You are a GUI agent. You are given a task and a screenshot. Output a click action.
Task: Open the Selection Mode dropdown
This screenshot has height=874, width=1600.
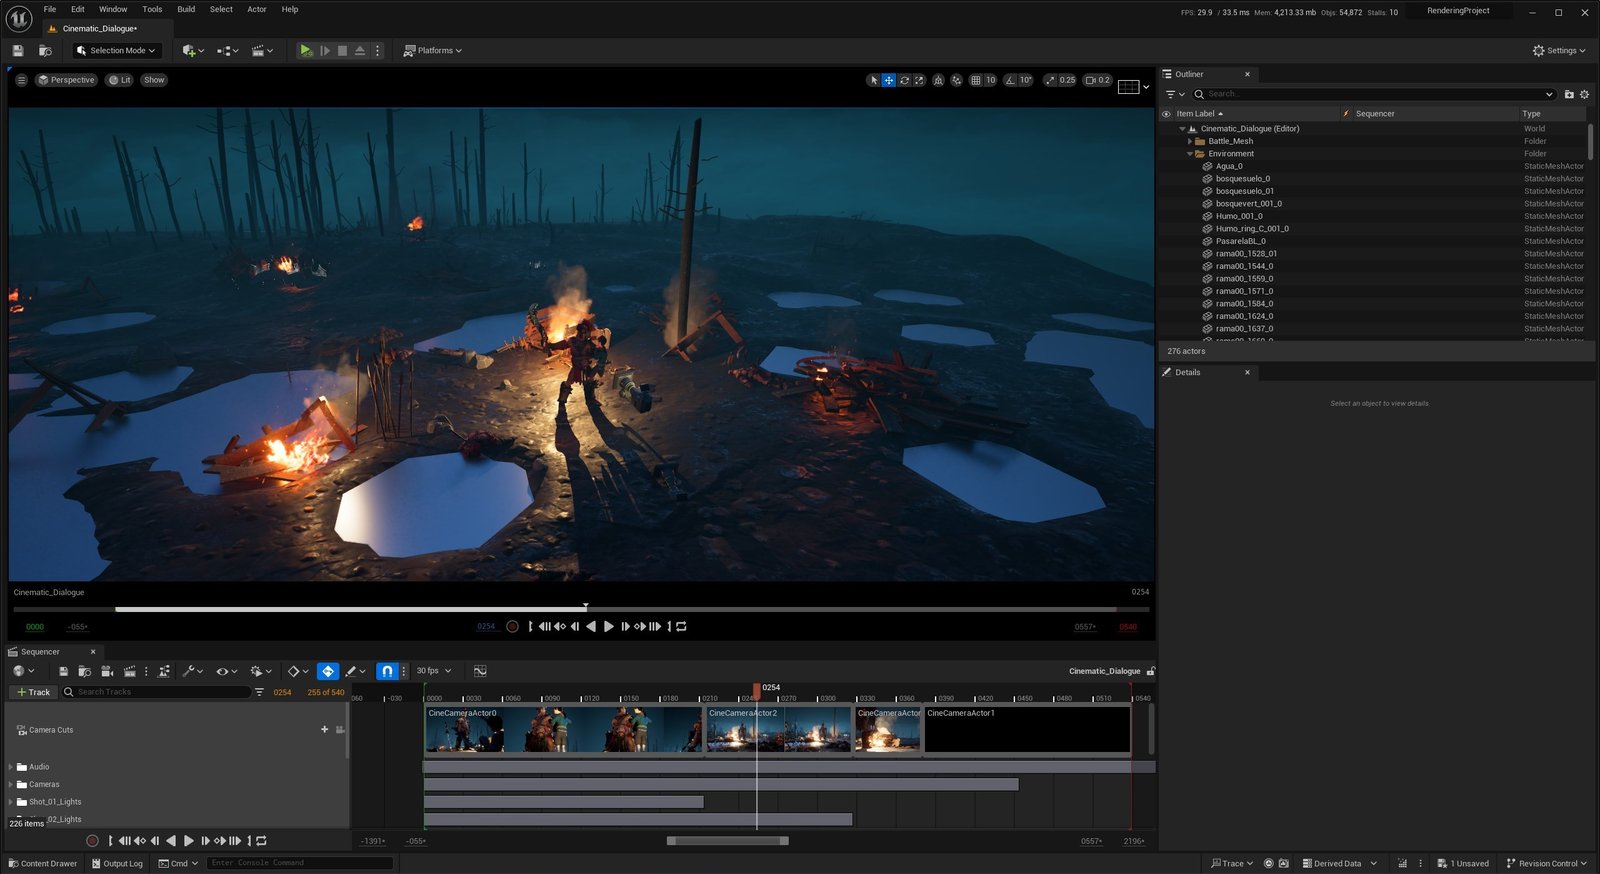click(x=116, y=50)
